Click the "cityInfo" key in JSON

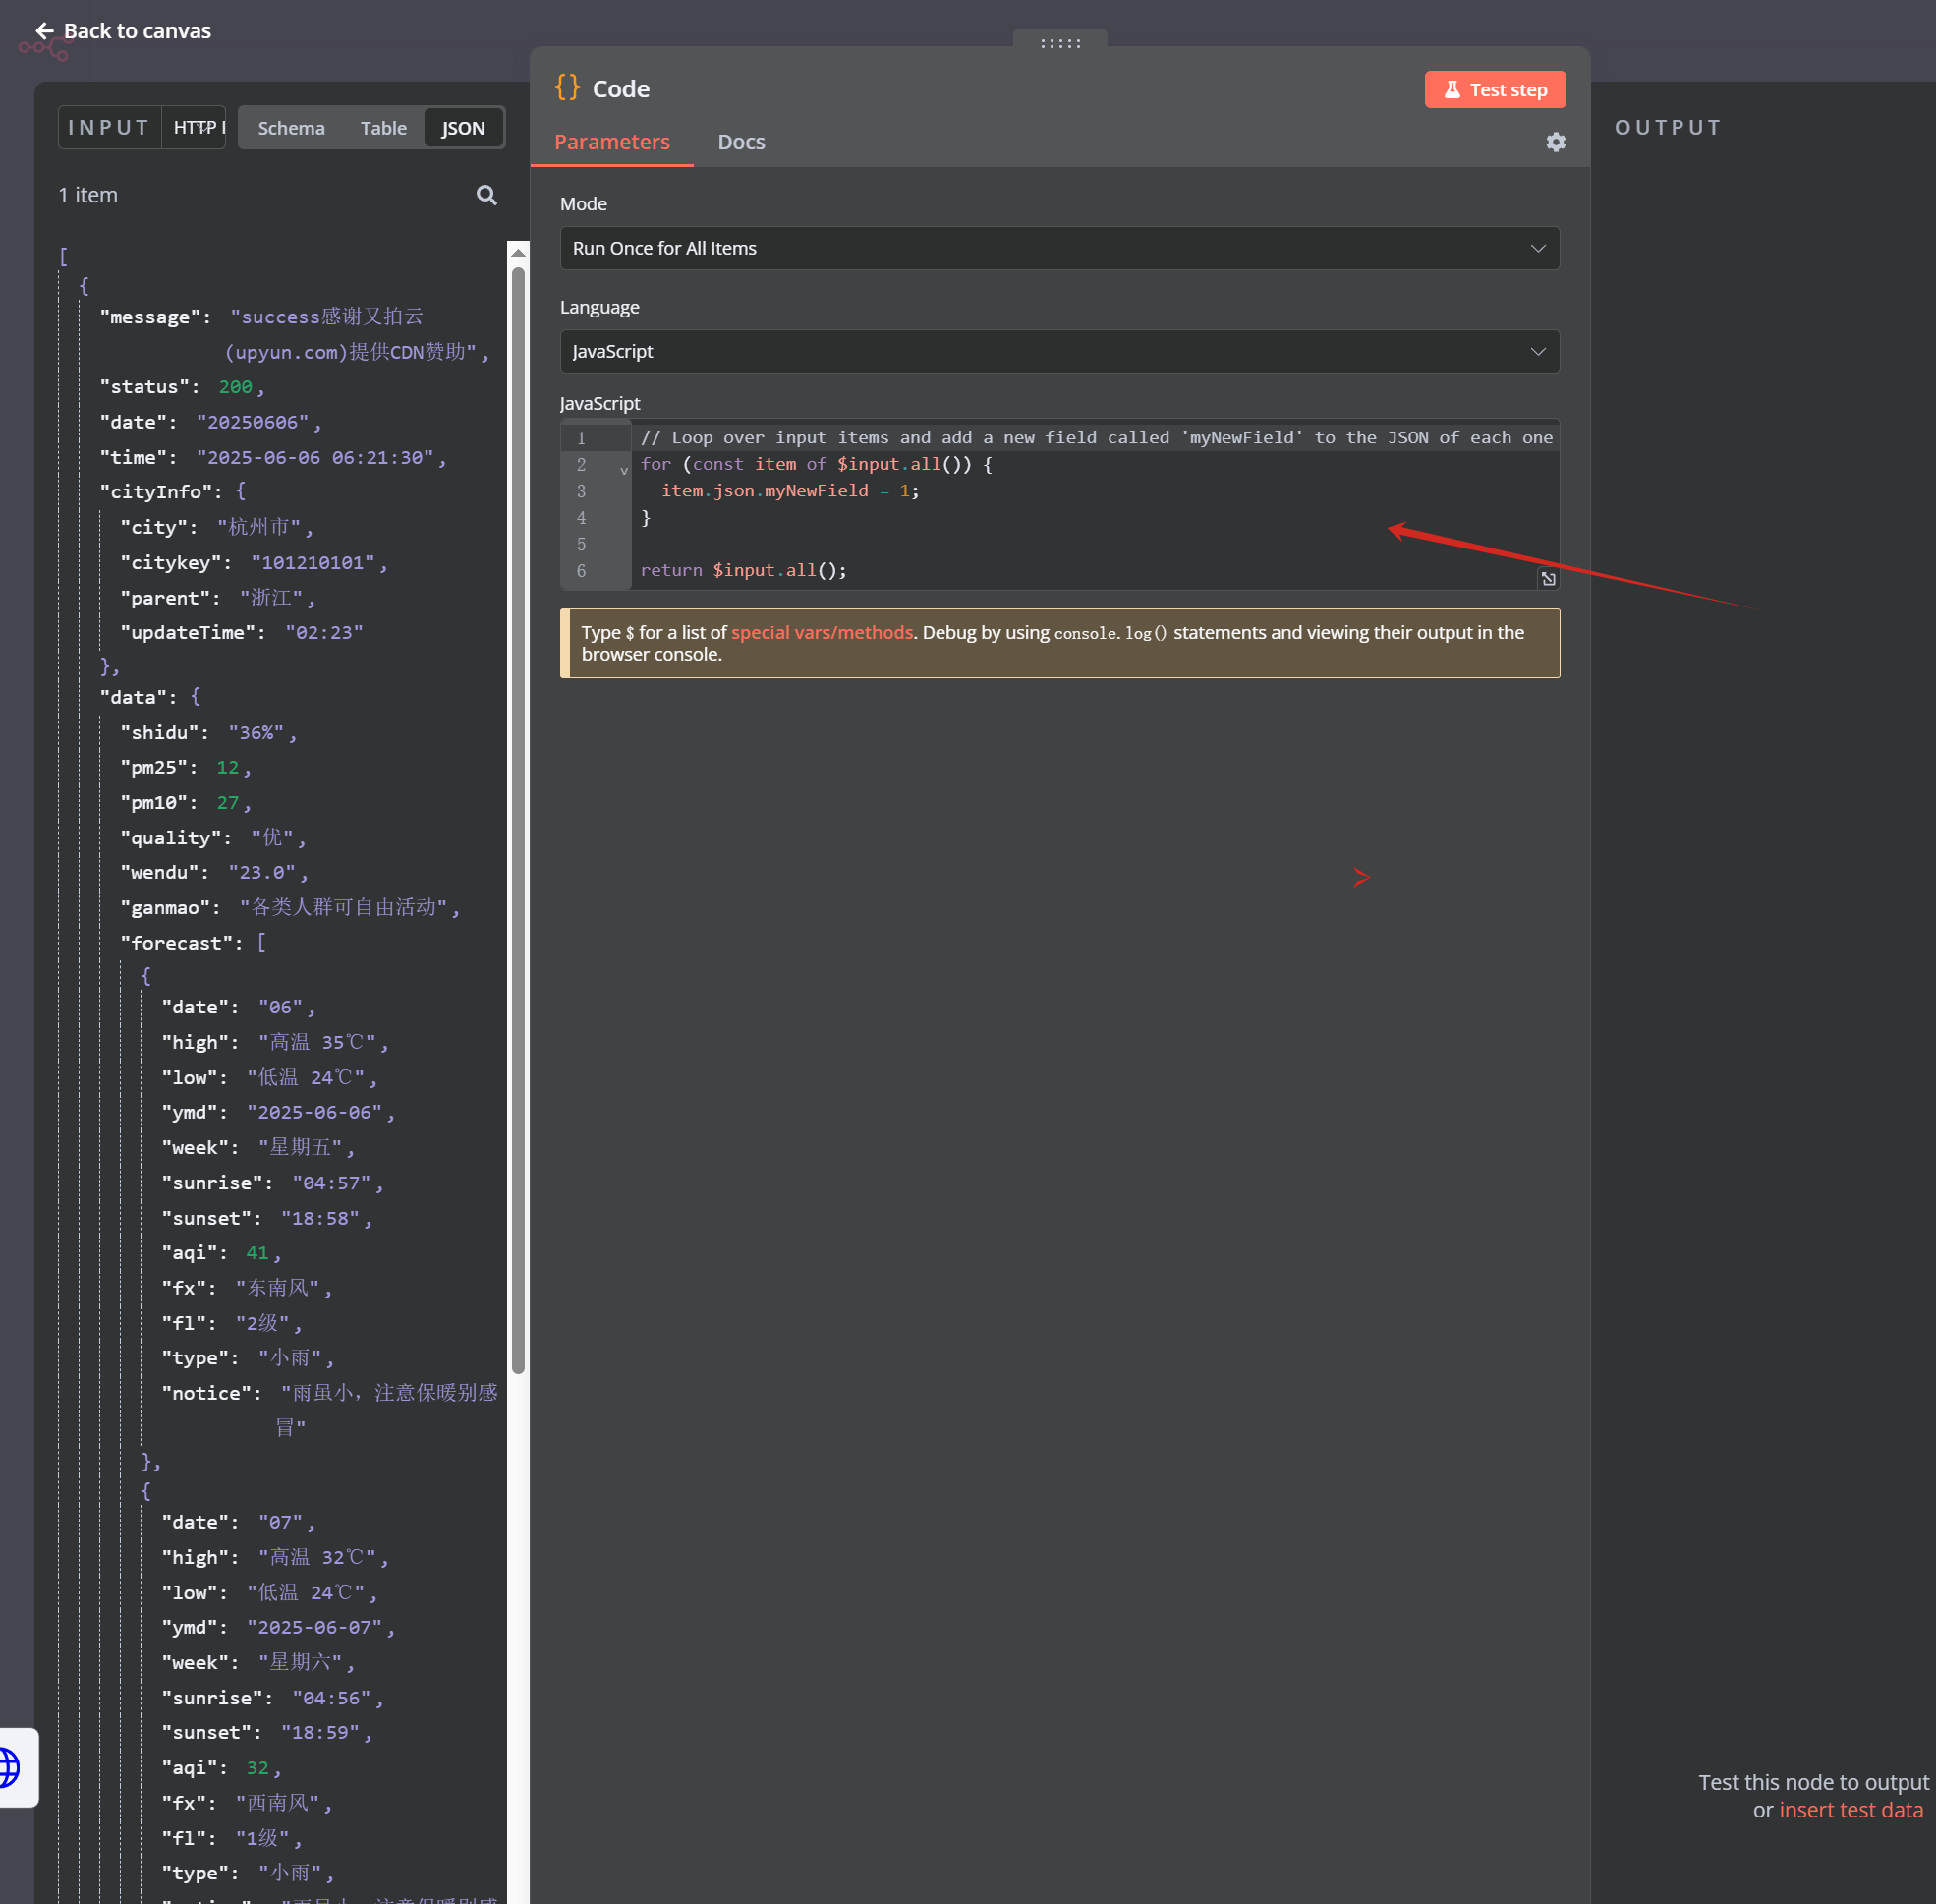coord(161,492)
